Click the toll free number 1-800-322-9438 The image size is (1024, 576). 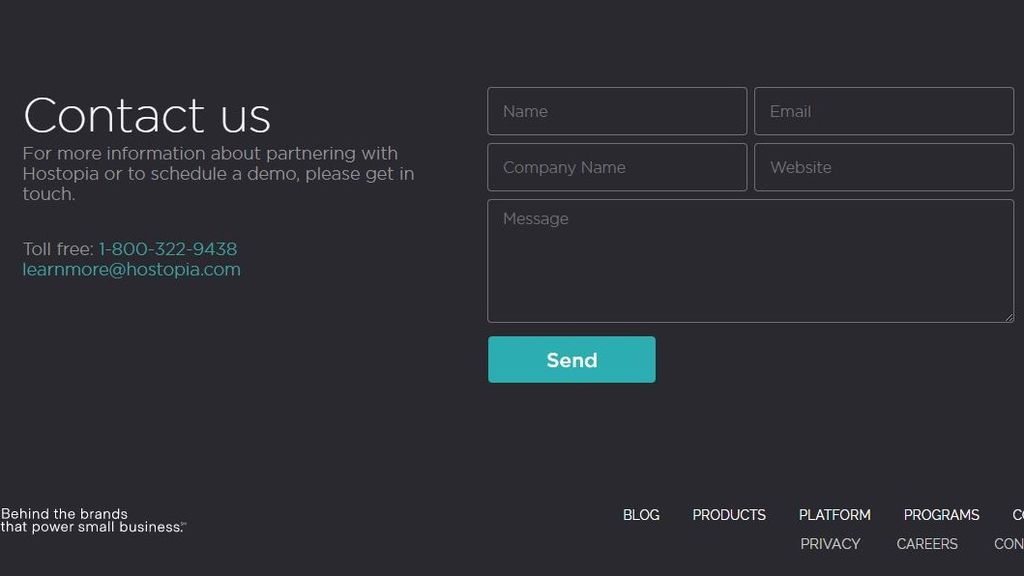[x=167, y=249]
